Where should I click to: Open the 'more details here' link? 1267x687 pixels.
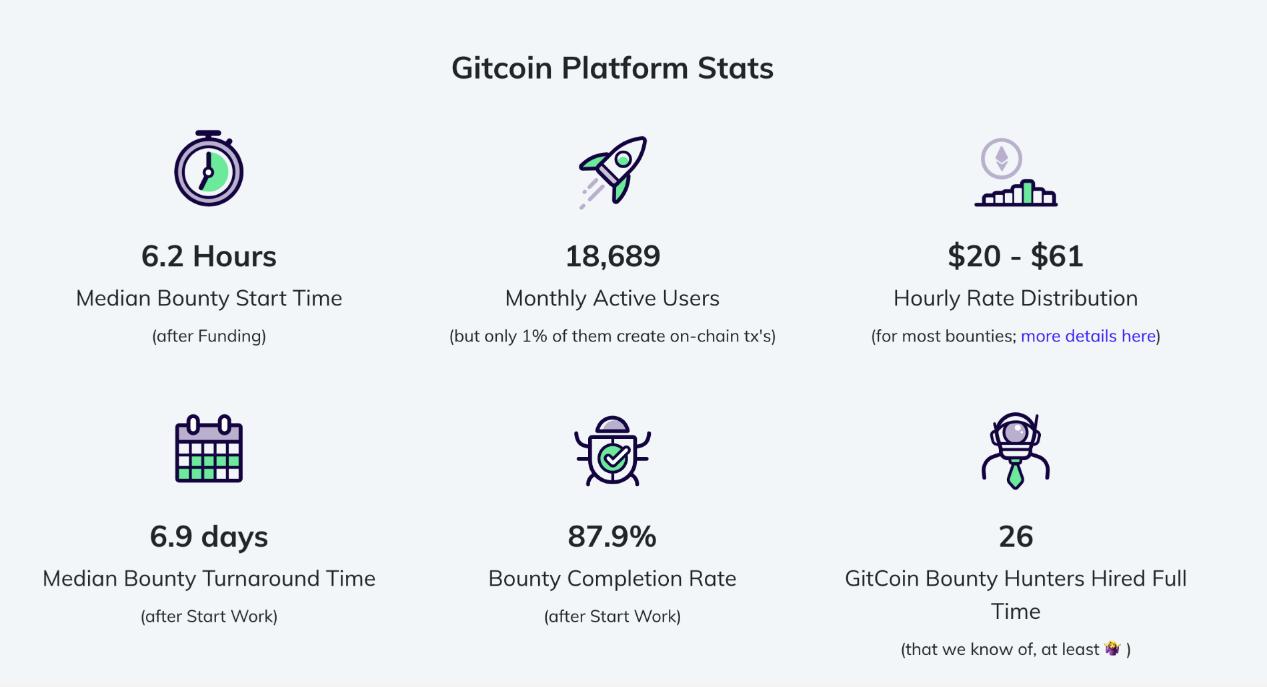(x=1088, y=336)
